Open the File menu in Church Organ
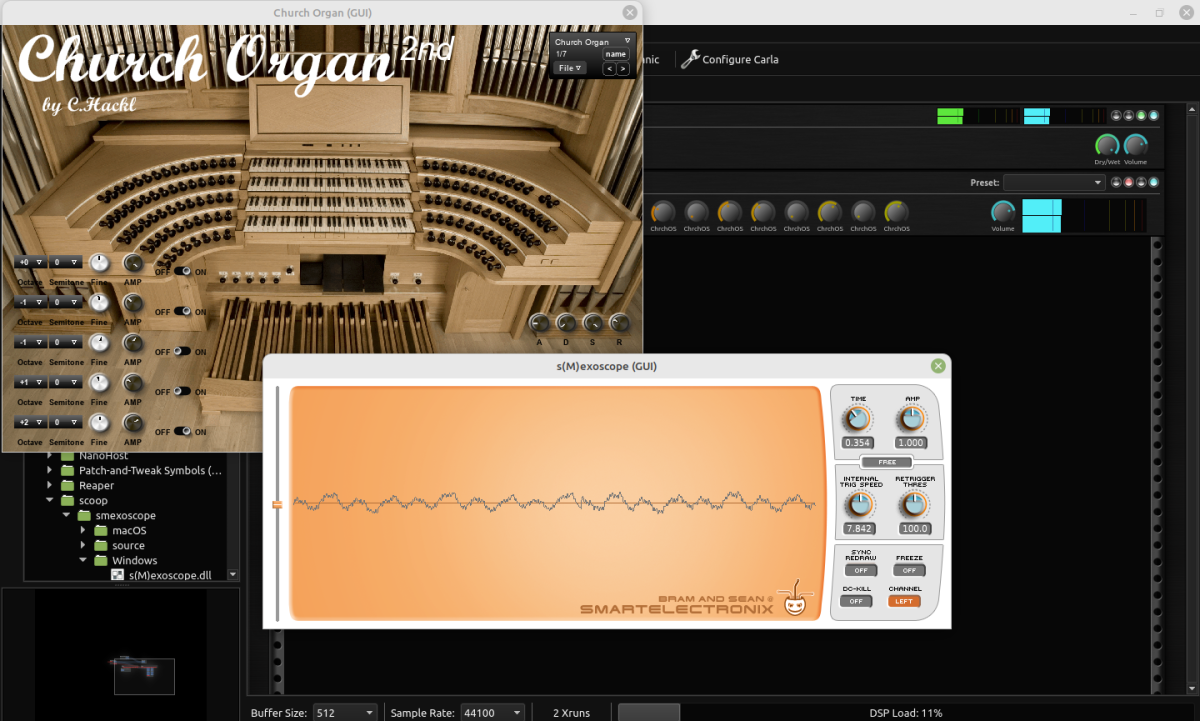This screenshot has height=721, width=1200. coord(571,68)
